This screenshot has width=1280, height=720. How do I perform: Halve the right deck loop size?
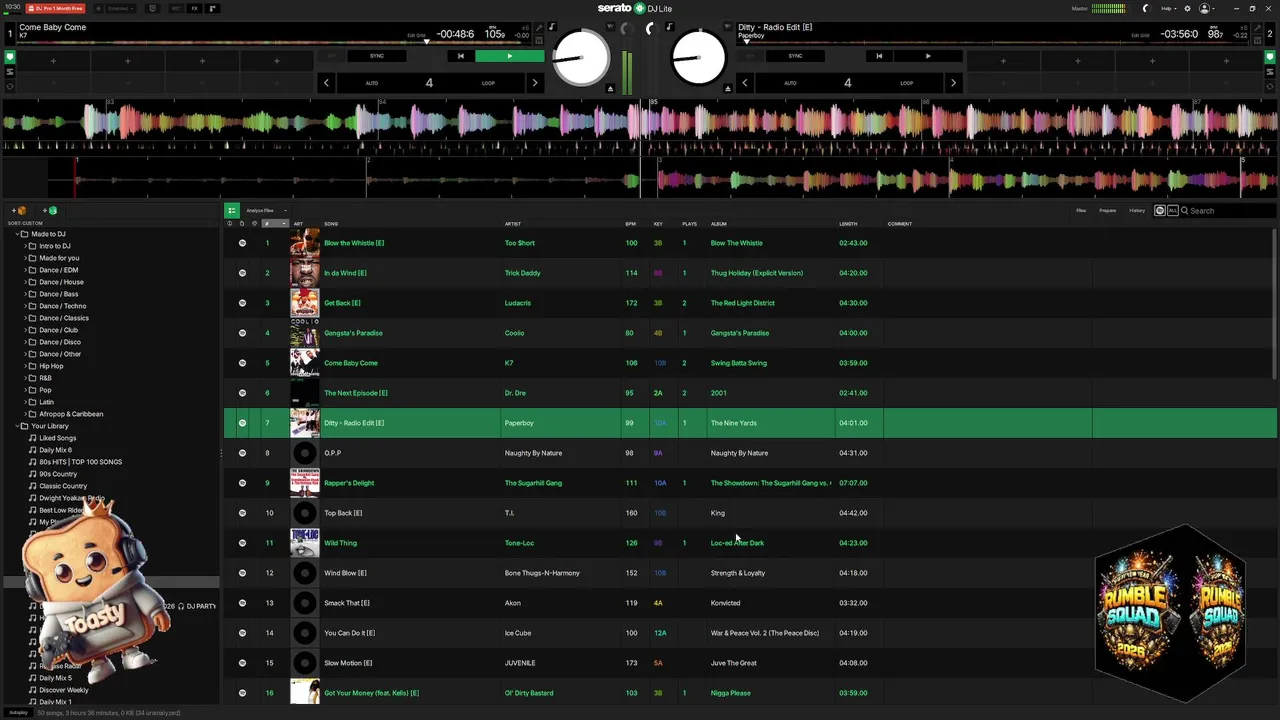[744, 83]
